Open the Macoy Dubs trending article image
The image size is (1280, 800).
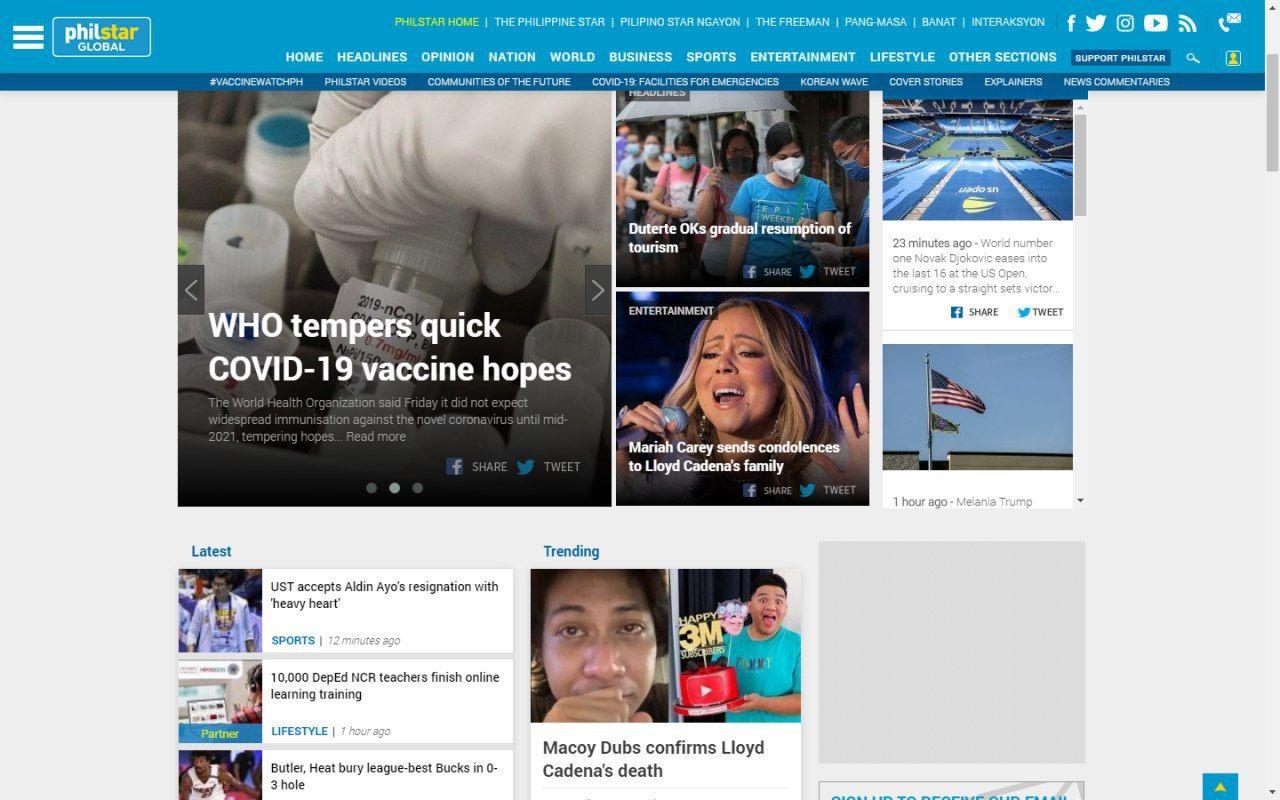666,646
